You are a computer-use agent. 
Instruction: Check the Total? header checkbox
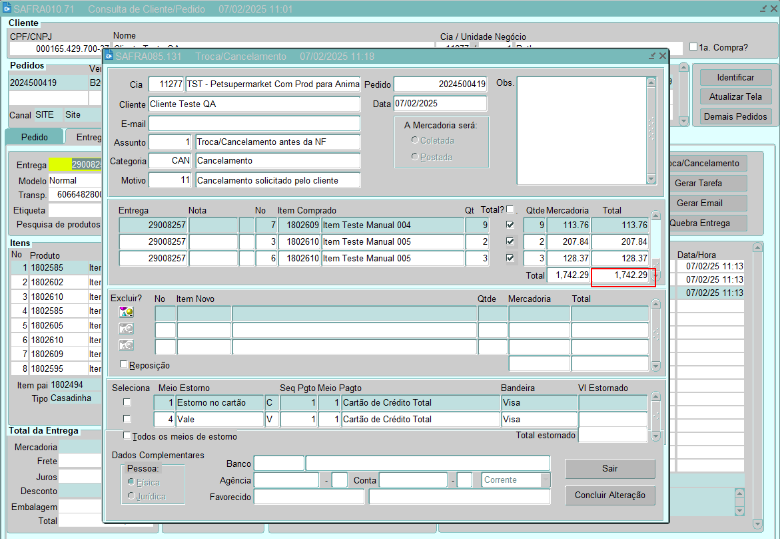511,210
